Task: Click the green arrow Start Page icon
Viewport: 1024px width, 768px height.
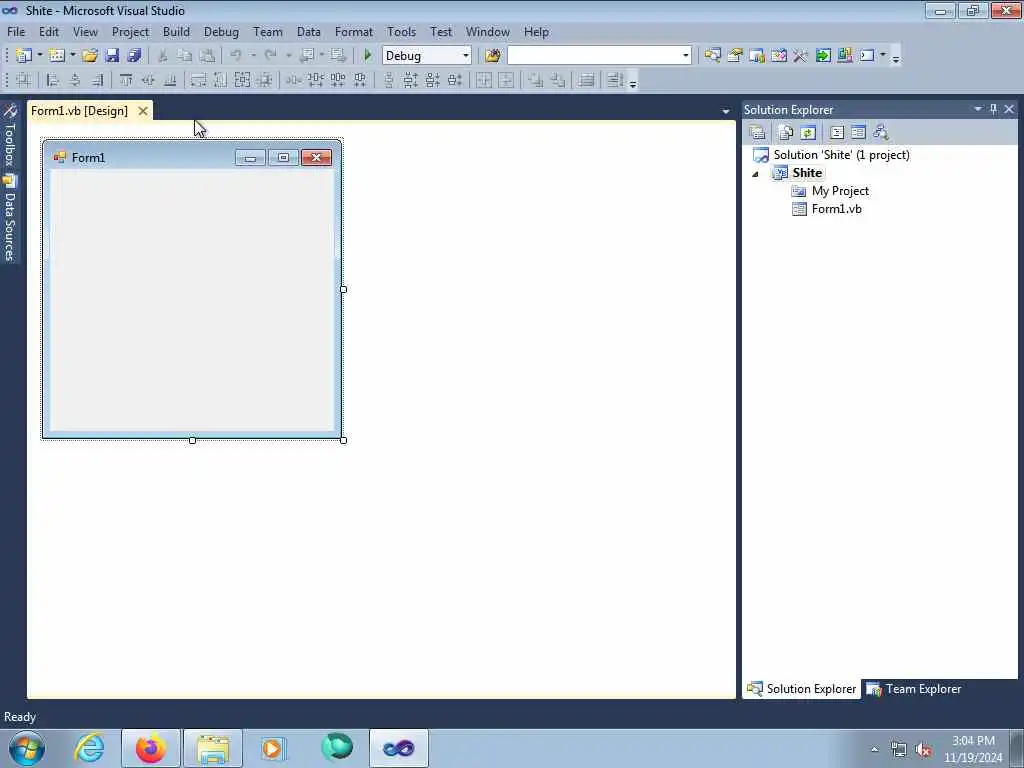Action: pyautogui.click(x=823, y=56)
